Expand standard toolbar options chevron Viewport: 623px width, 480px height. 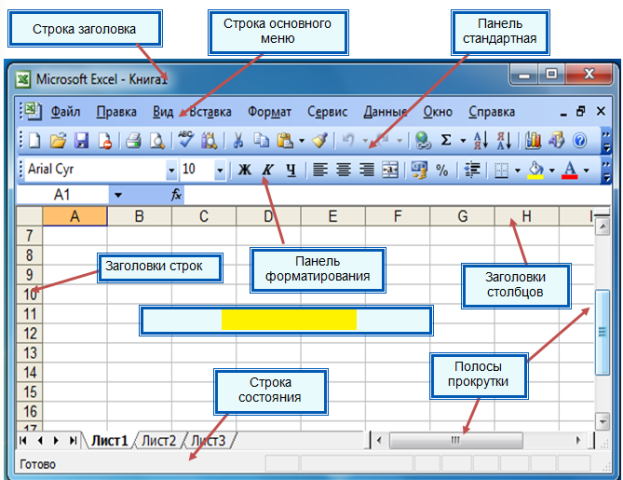click(606, 141)
